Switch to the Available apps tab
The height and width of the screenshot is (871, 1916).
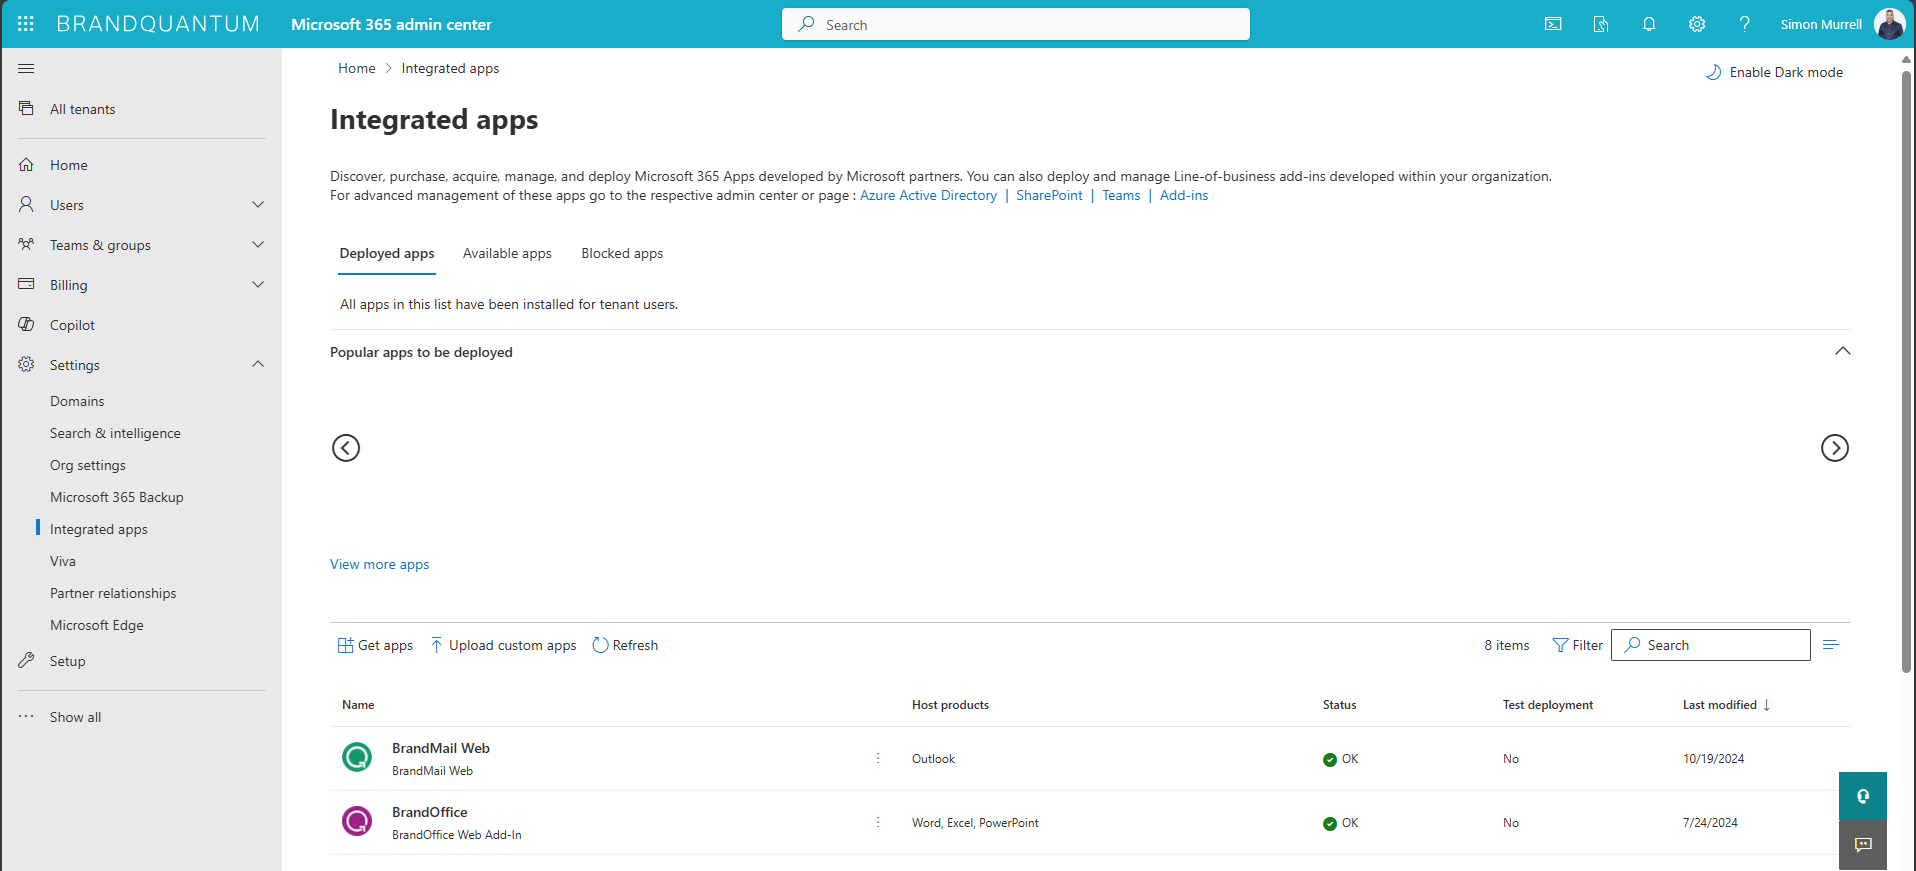(x=507, y=254)
